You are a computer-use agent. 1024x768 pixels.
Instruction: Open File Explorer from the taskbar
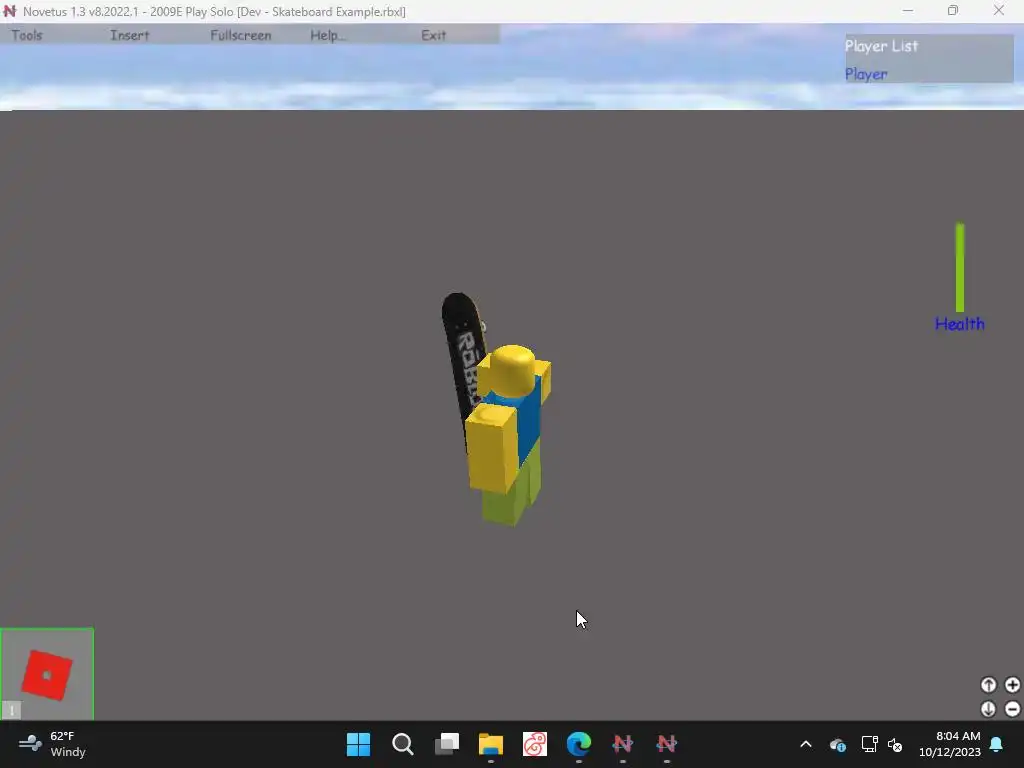coord(490,744)
